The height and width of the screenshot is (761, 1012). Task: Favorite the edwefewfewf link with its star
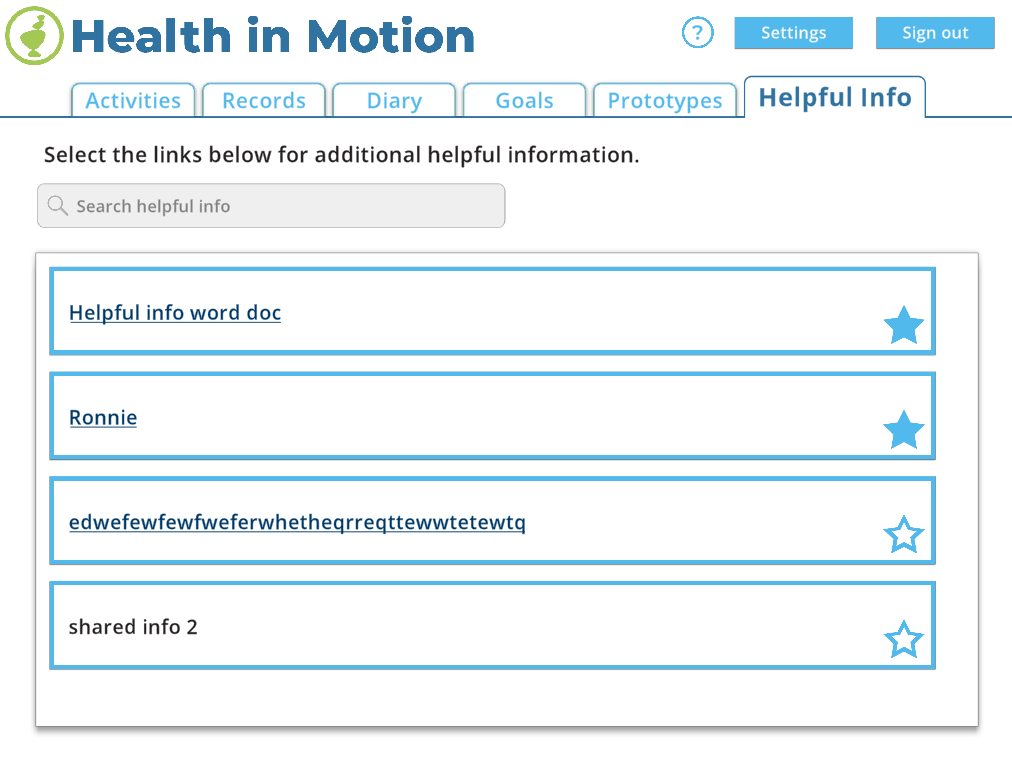click(x=903, y=535)
